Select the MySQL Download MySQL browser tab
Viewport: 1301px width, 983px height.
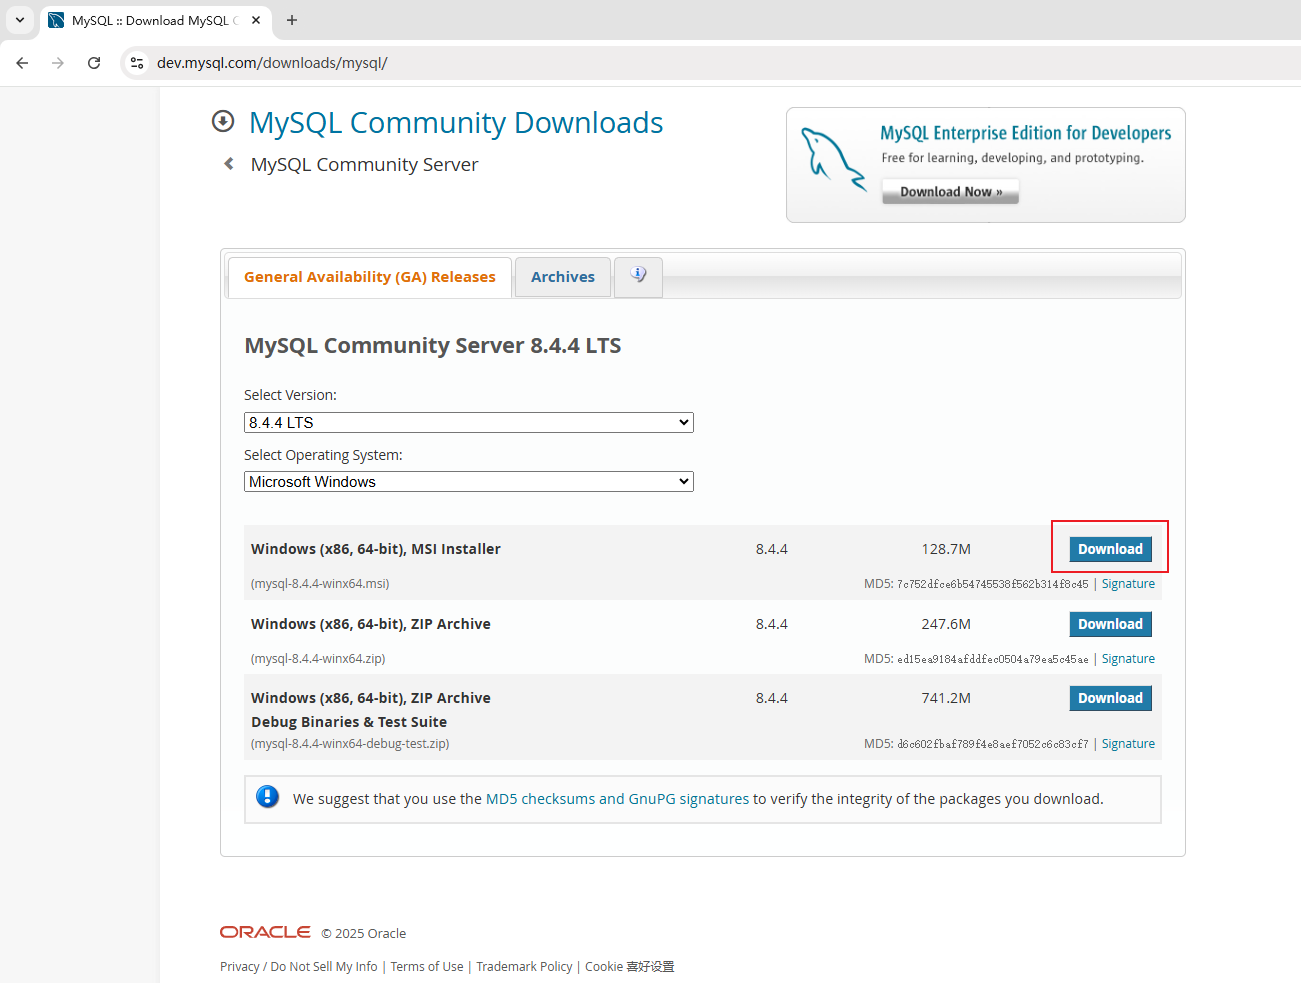pyautogui.click(x=155, y=20)
